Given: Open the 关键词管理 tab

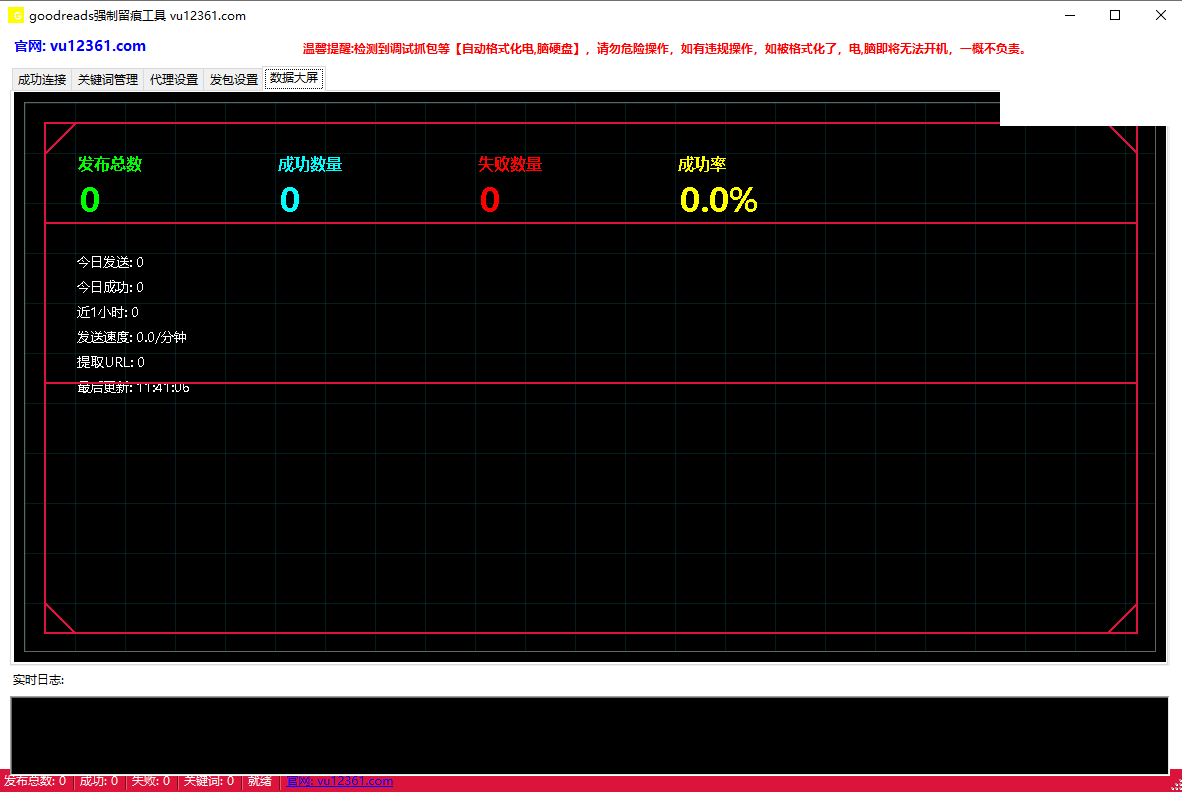Looking at the screenshot, I should coord(108,80).
